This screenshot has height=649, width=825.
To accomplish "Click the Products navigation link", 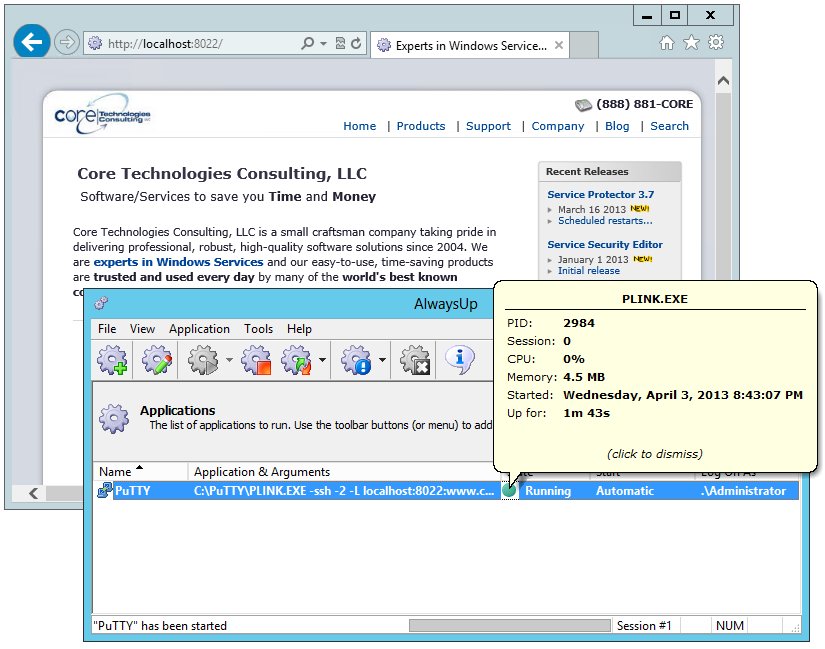I will tap(421, 126).
